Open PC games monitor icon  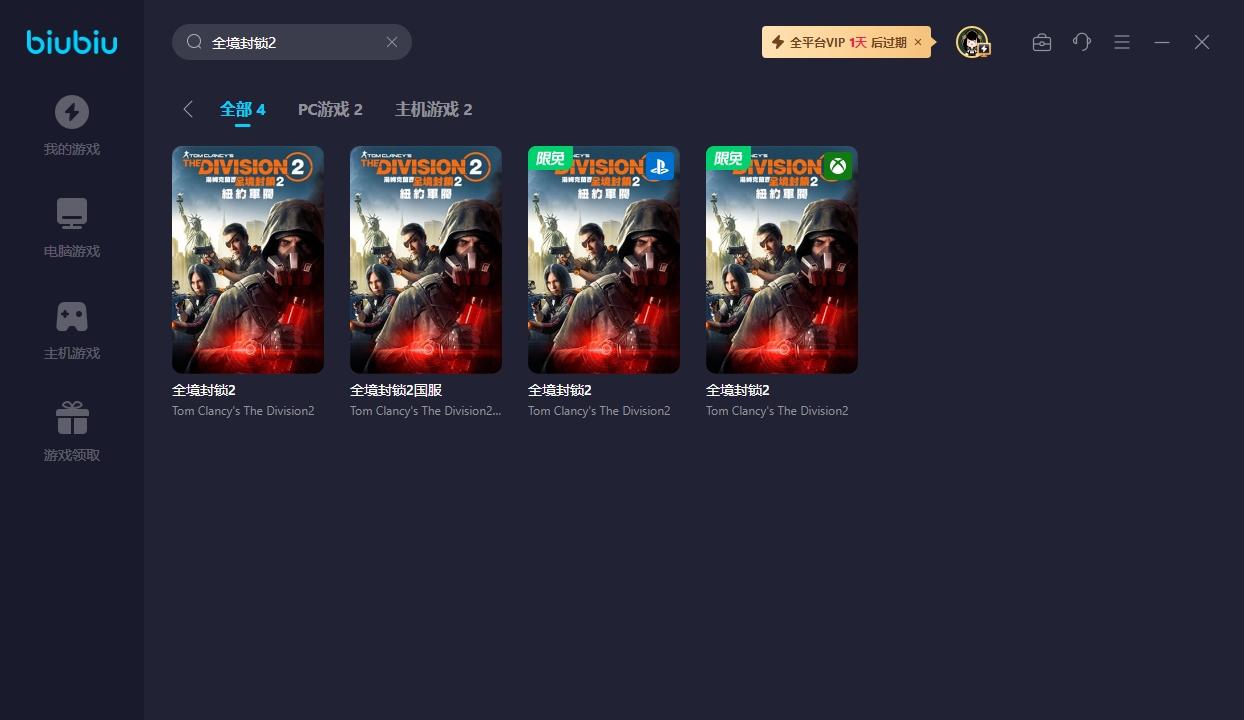(71, 214)
